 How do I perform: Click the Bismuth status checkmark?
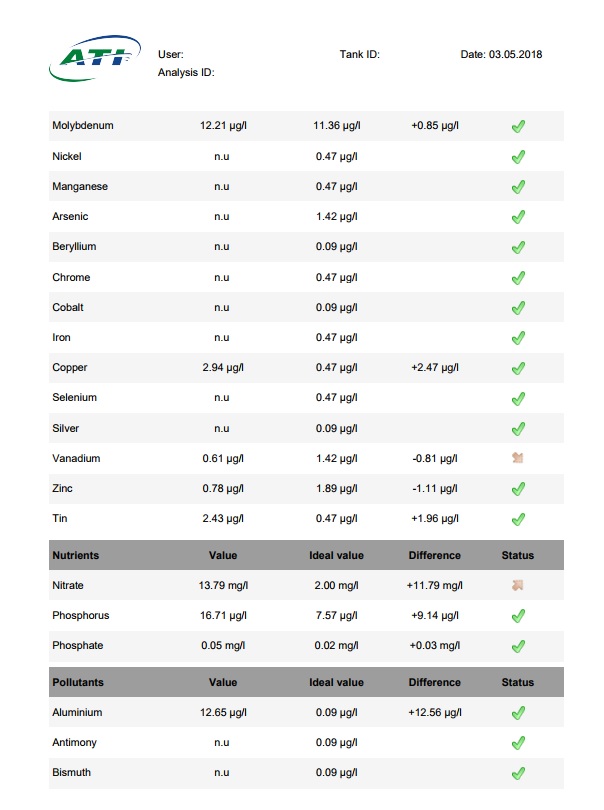518,773
